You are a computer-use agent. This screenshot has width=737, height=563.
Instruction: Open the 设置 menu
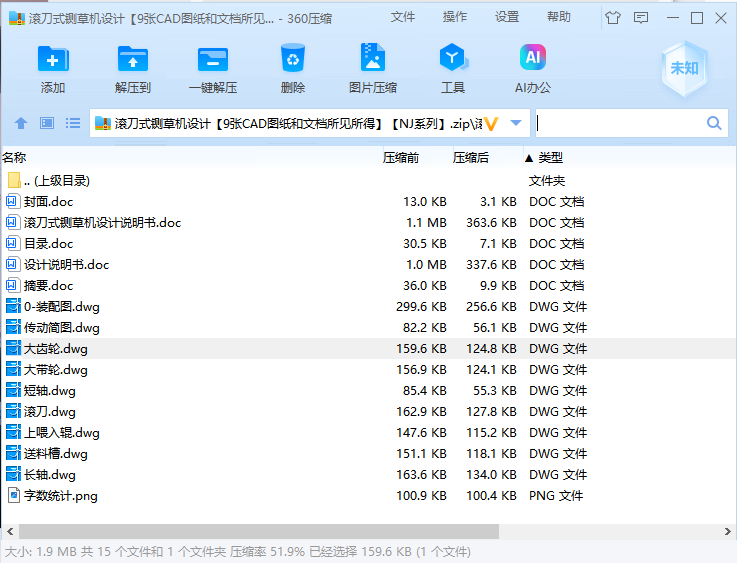pyautogui.click(x=507, y=17)
